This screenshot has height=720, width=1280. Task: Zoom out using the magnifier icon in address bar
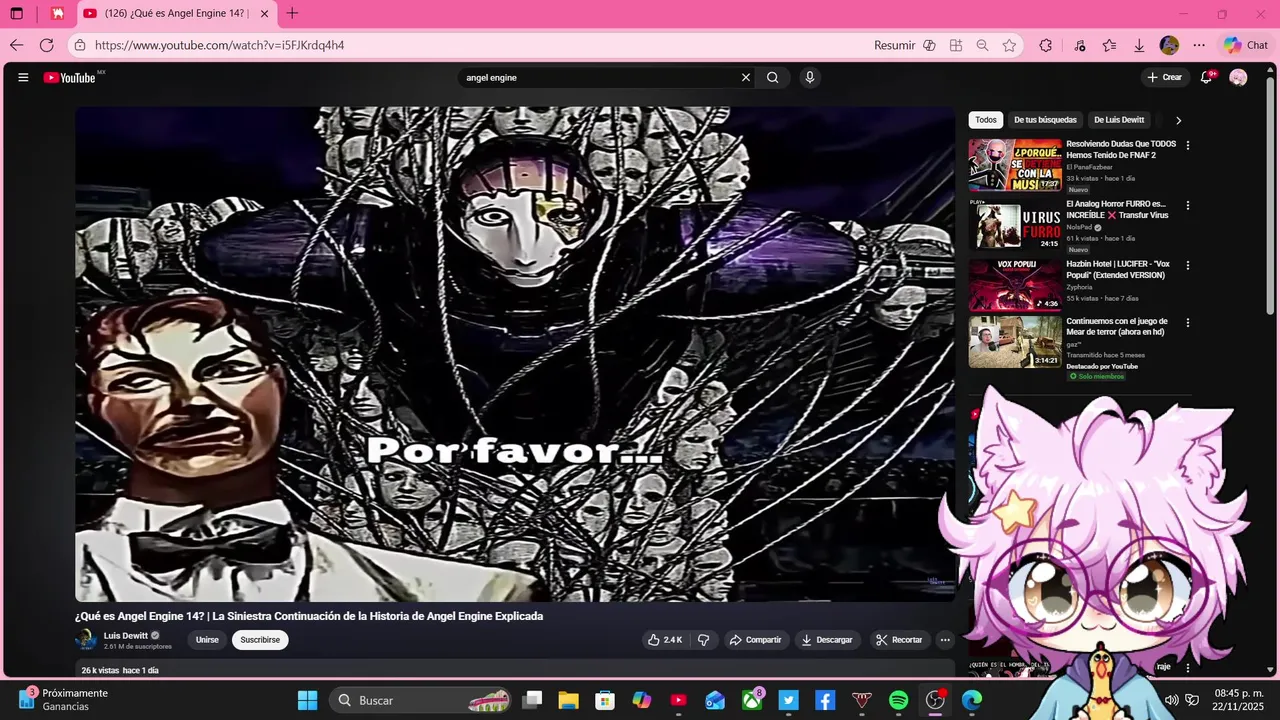point(982,45)
